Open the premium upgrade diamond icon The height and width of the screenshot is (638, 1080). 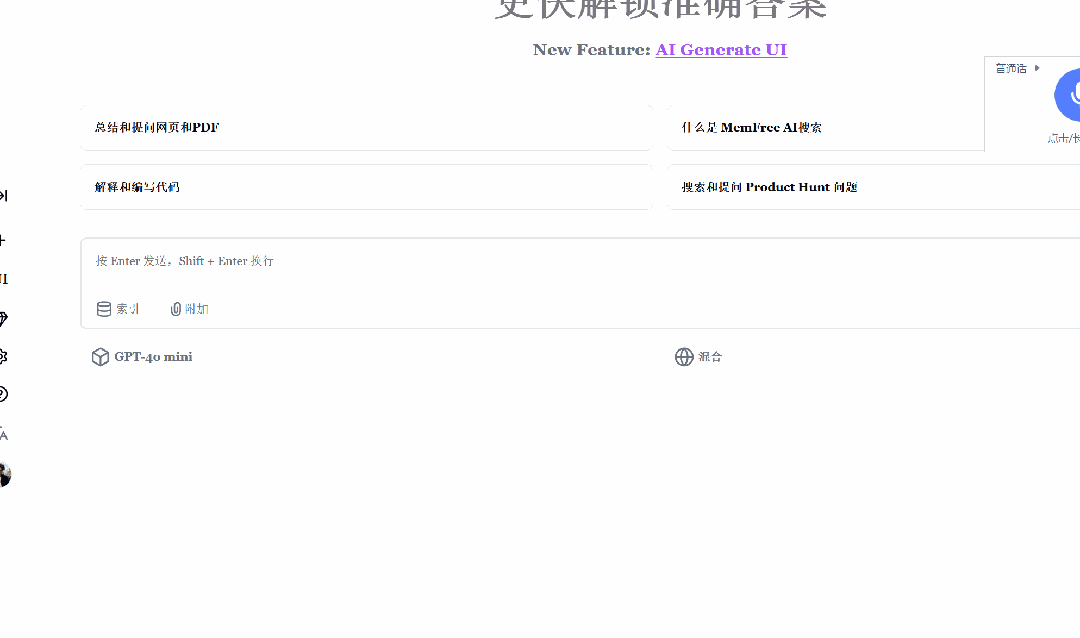(x=4, y=318)
